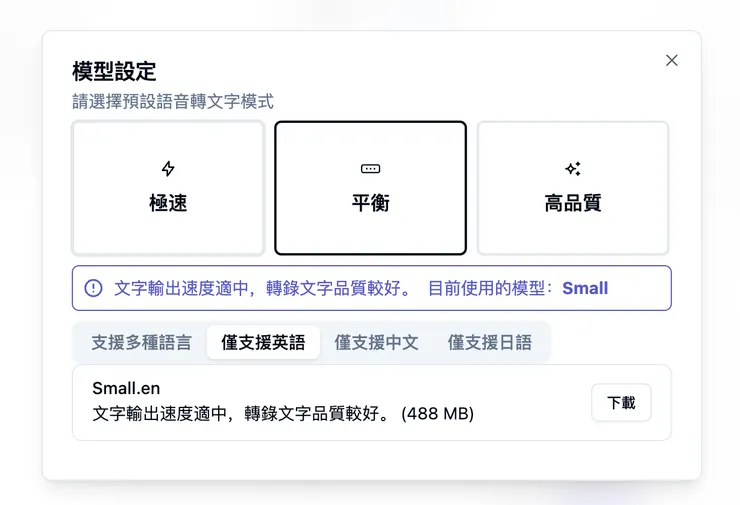Select the 平衡 balanced mode card
The width and height of the screenshot is (740, 505).
tap(370, 188)
